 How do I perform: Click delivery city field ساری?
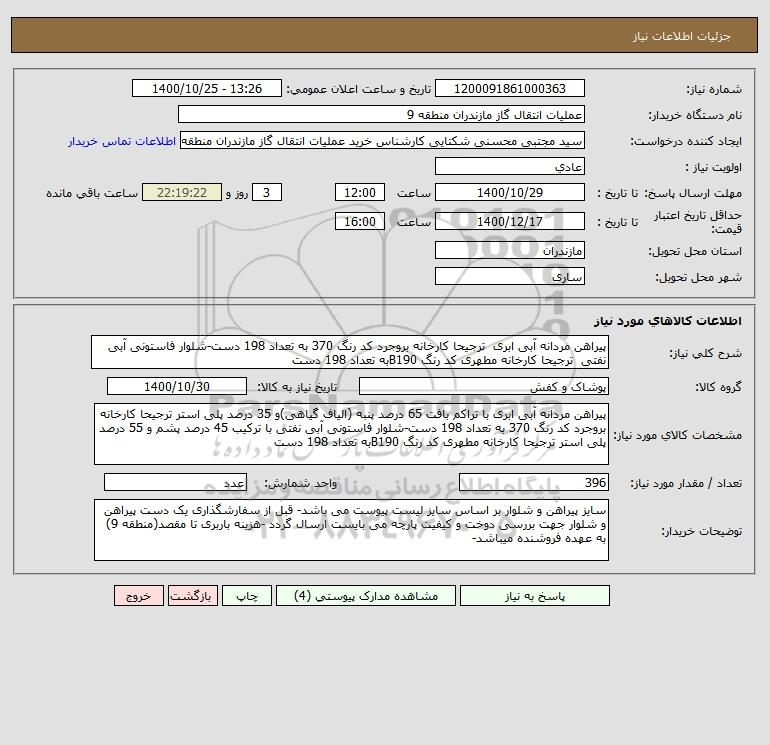(x=510, y=276)
